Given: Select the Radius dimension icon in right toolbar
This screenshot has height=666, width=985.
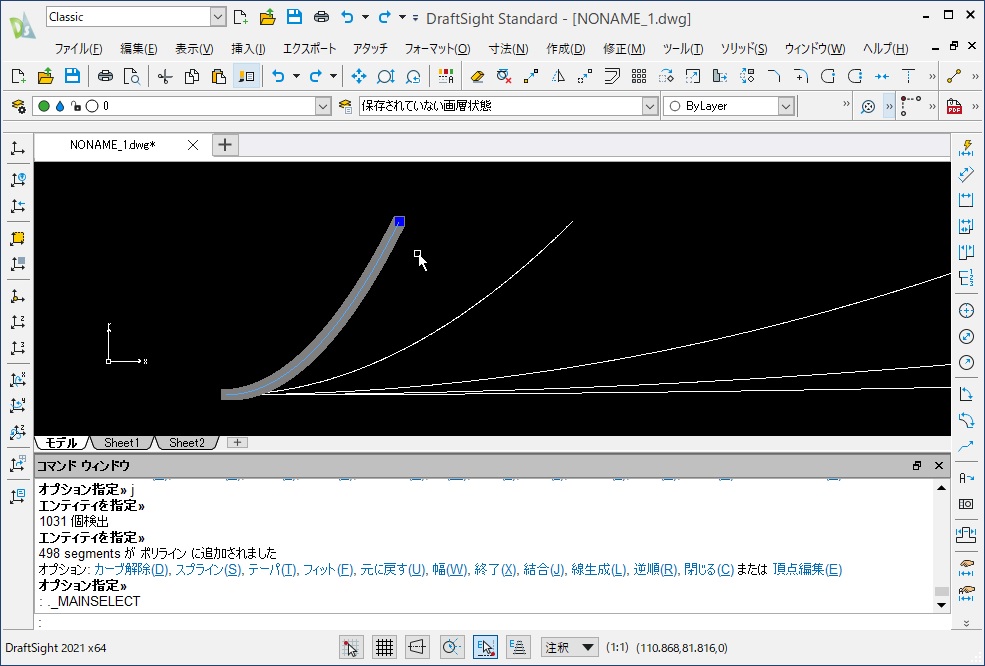Looking at the screenshot, I should click(x=966, y=363).
